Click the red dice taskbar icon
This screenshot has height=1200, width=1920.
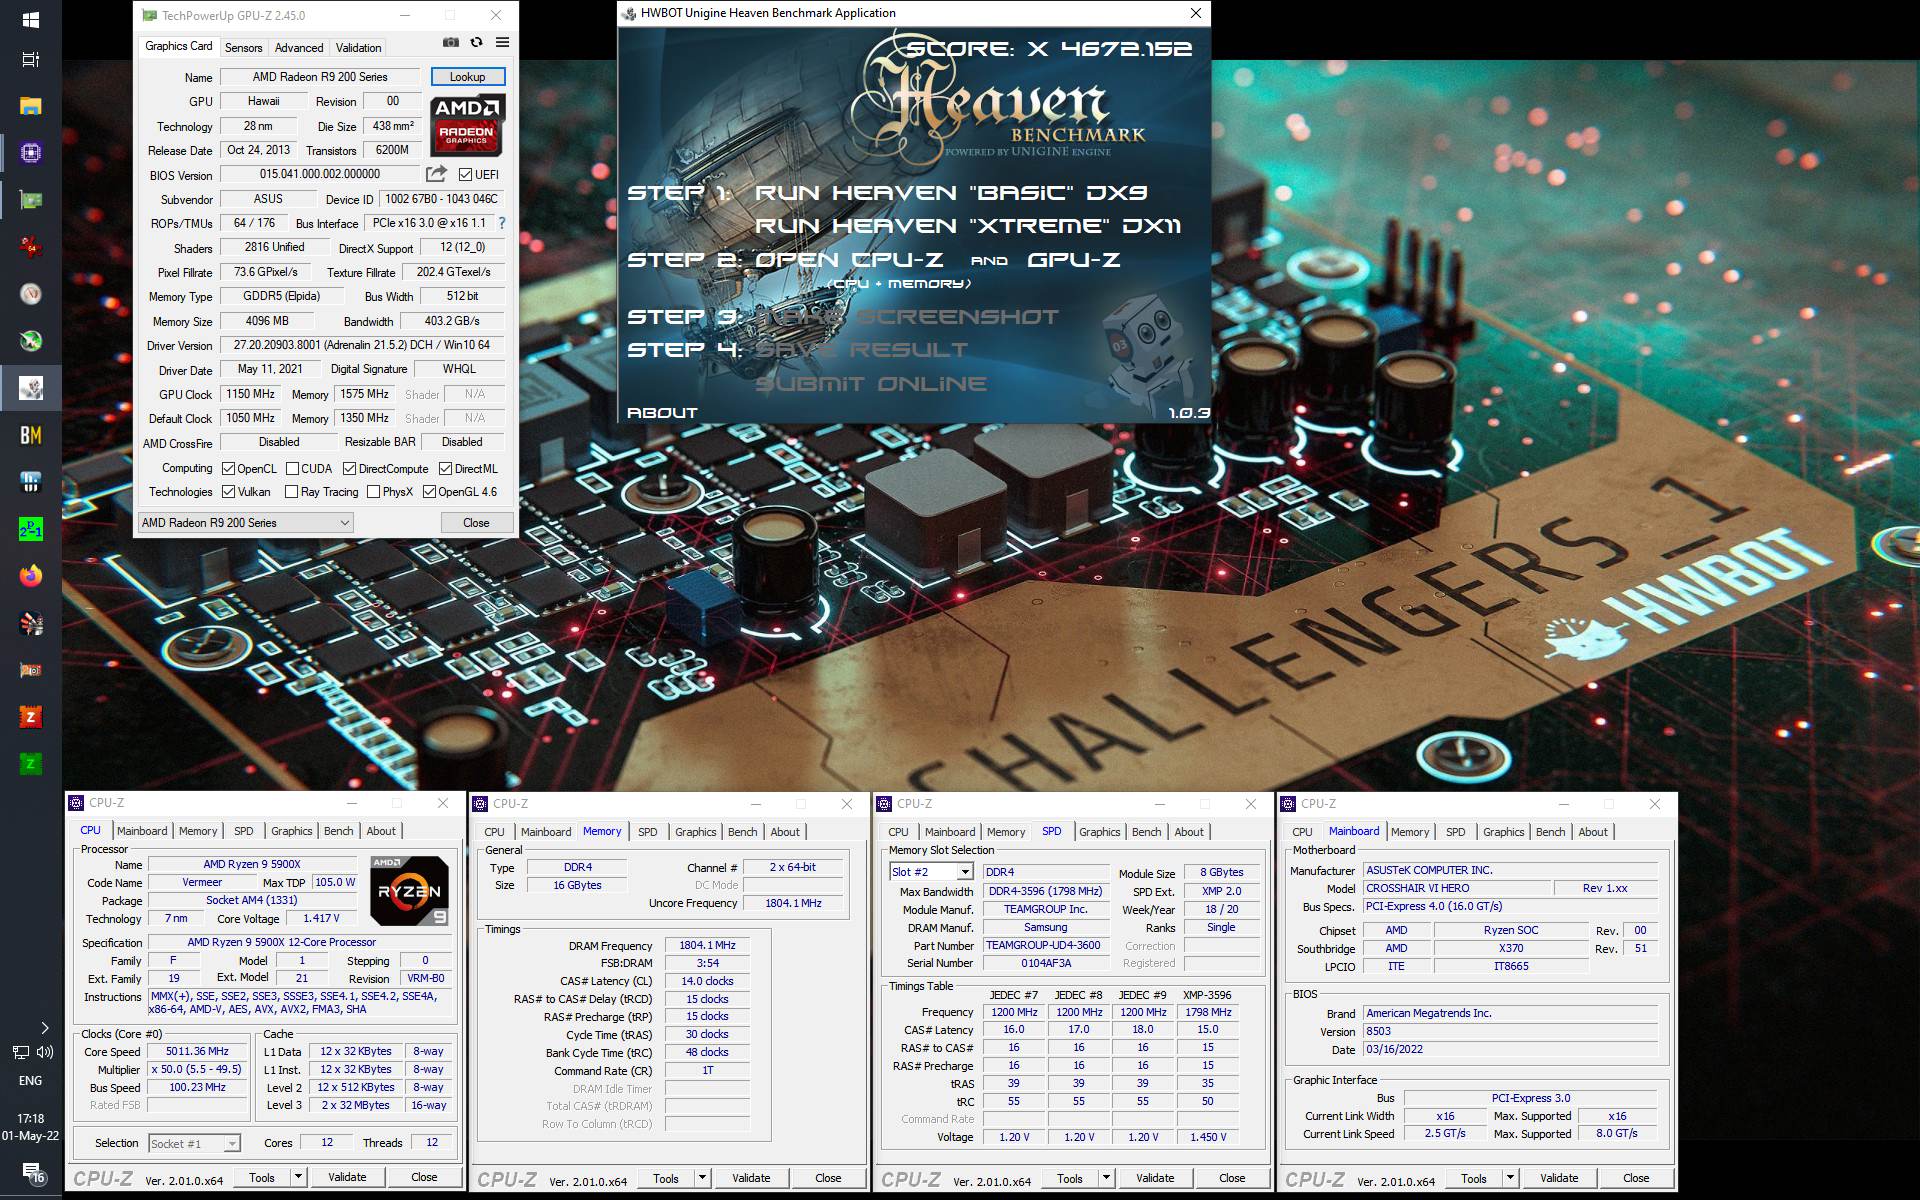point(30,246)
